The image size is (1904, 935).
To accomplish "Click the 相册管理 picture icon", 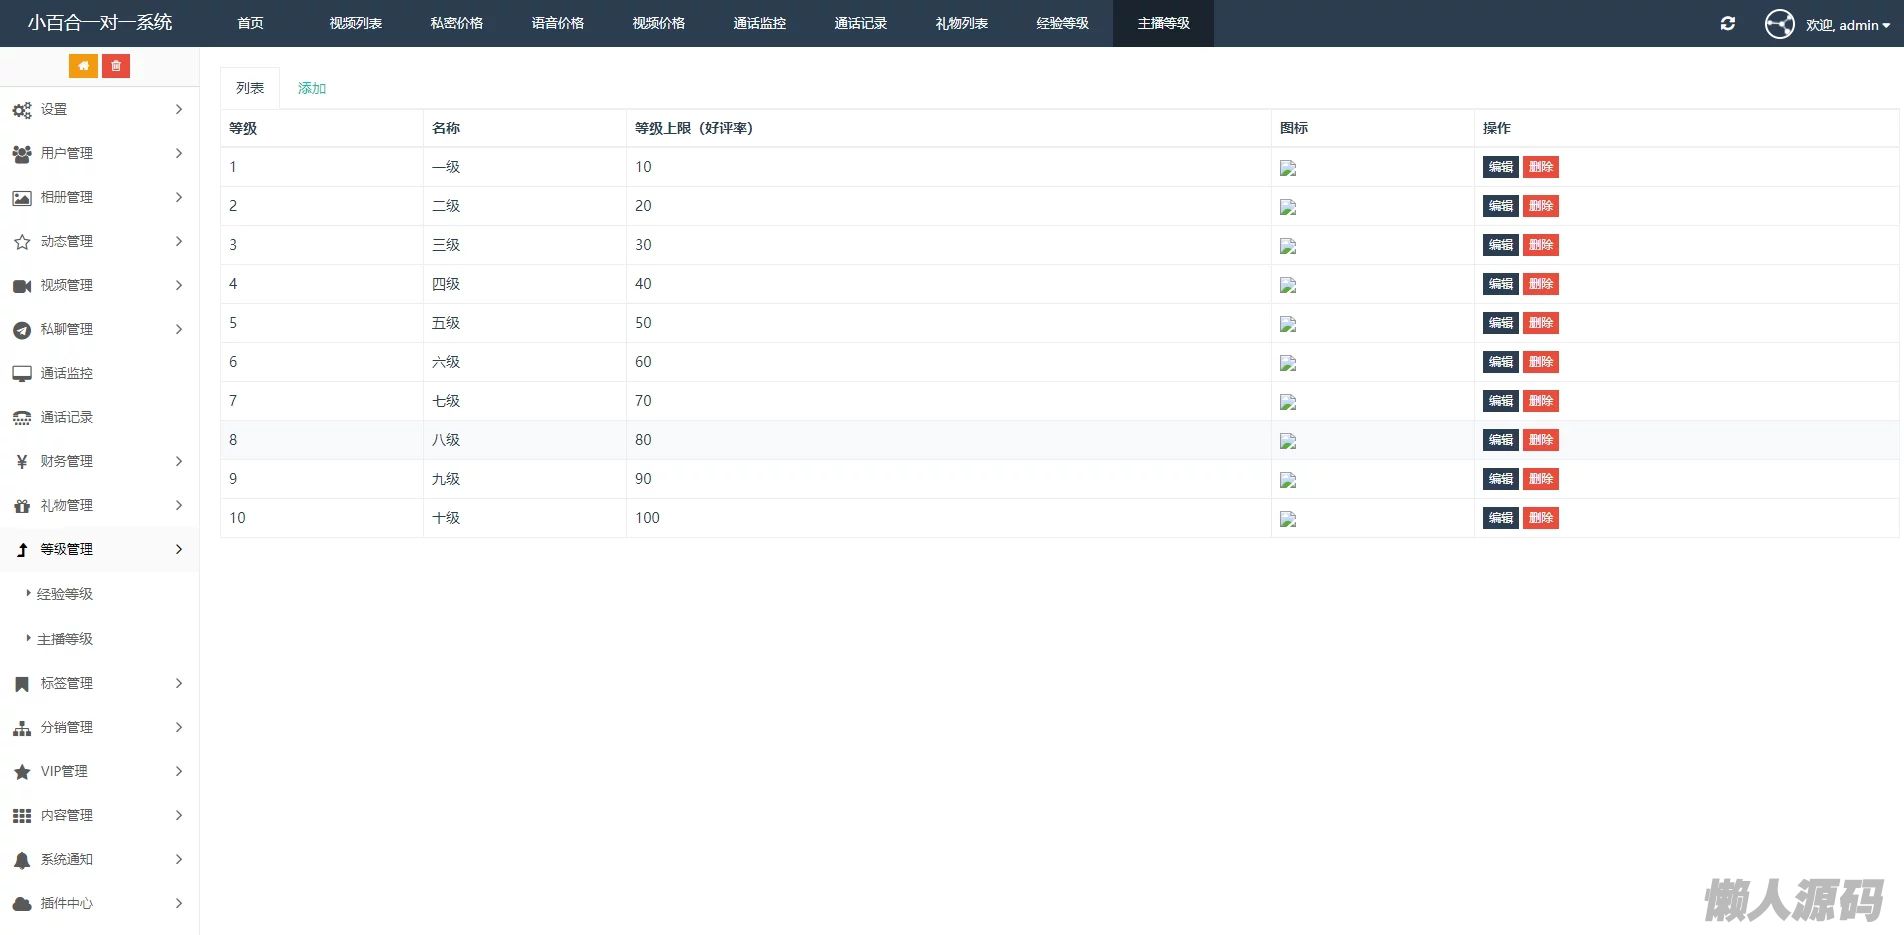I will [x=22, y=198].
